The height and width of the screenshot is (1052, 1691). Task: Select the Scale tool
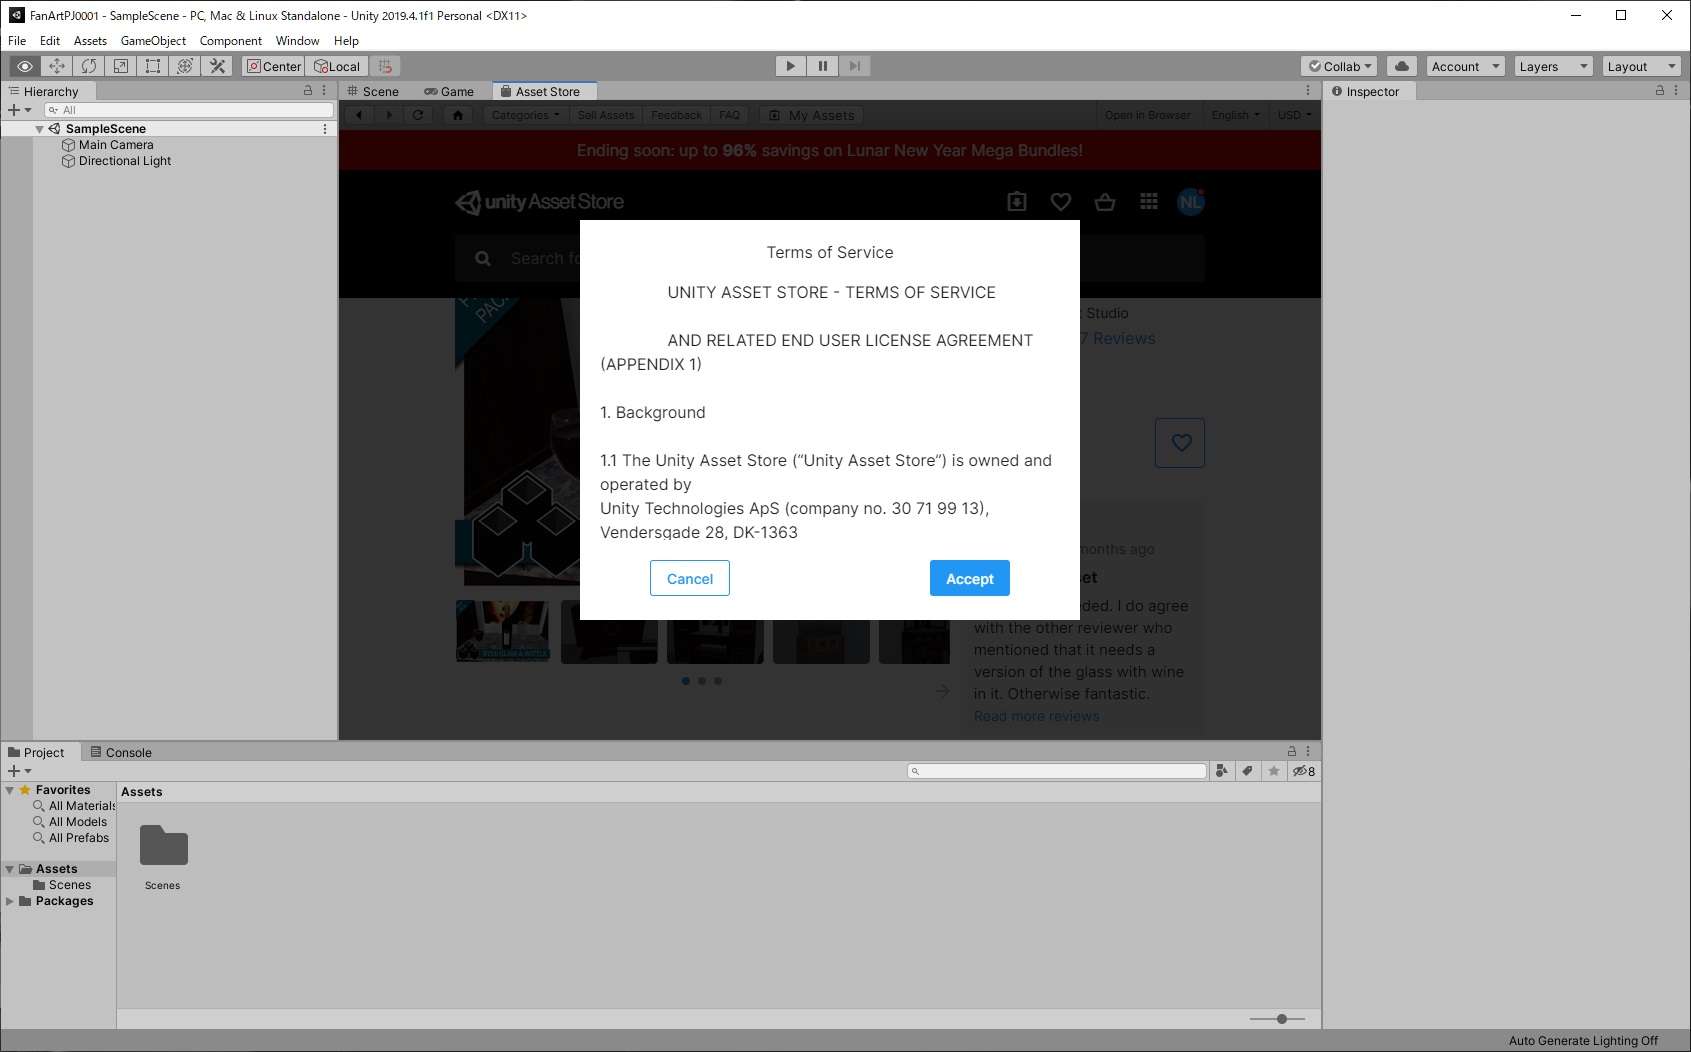(x=121, y=66)
